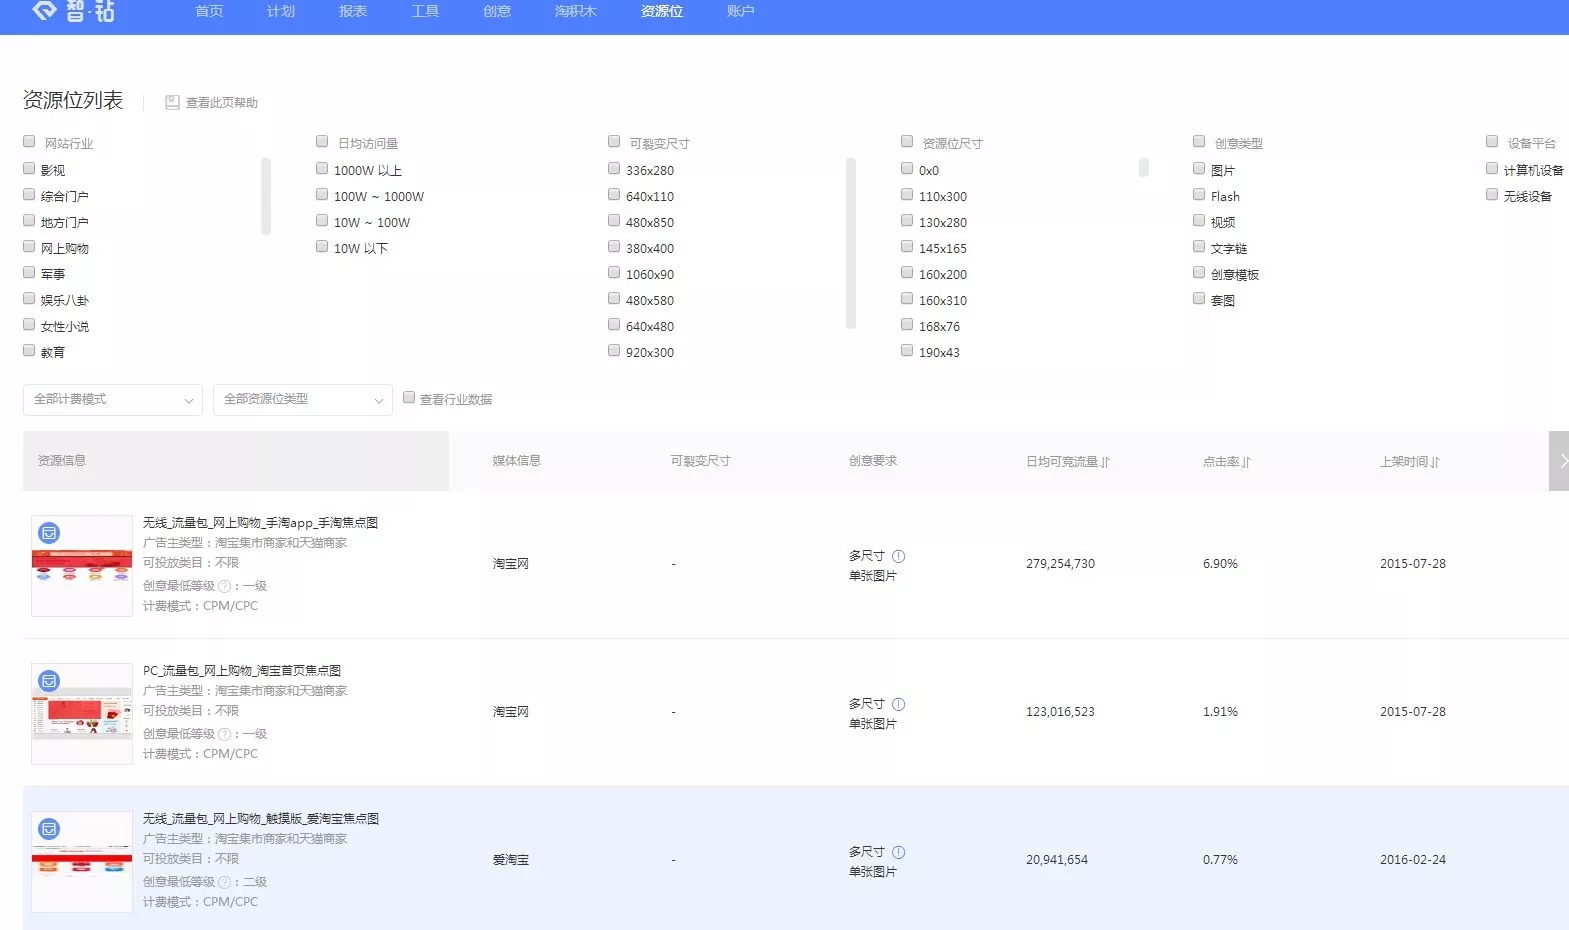The height and width of the screenshot is (930, 1569).
Task: Open the 报表 menu
Action: tap(353, 11)
